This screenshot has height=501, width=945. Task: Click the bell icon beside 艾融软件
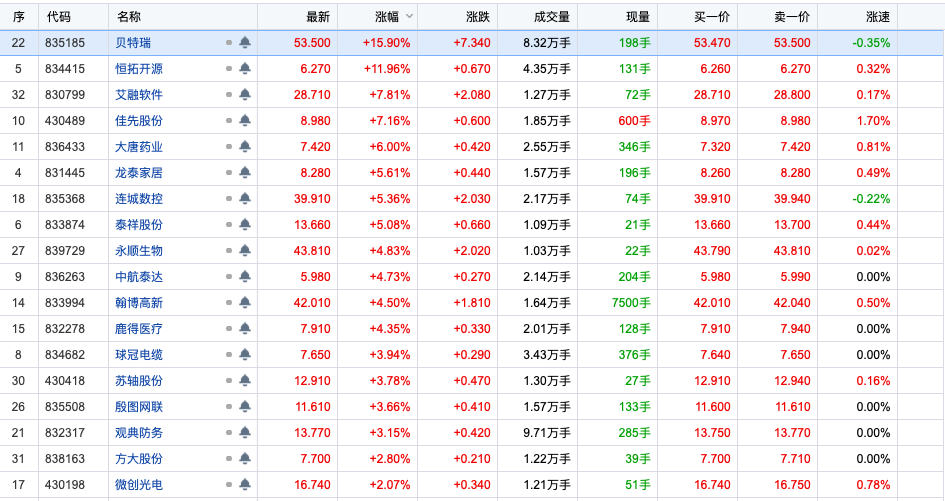245,95
